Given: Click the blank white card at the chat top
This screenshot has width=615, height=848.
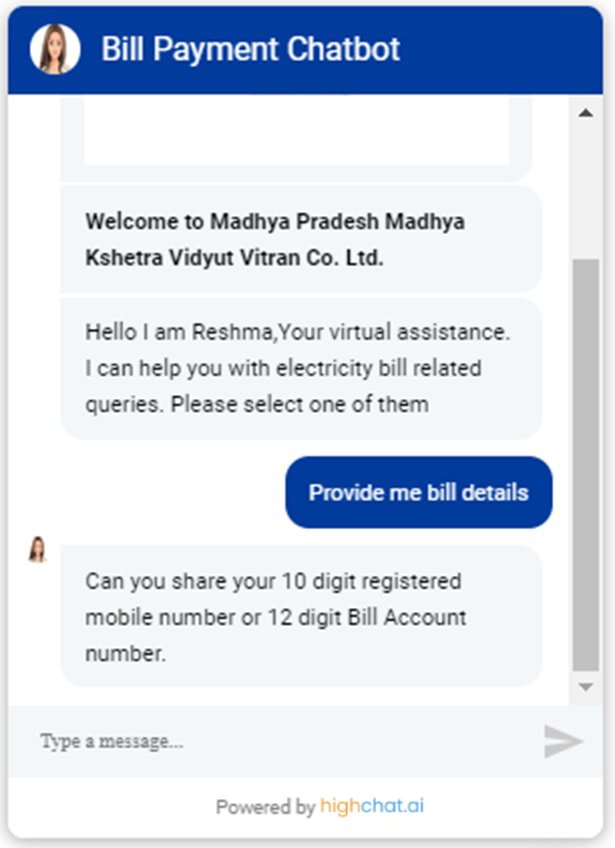Looking at the screenshot, I should 296,132.
